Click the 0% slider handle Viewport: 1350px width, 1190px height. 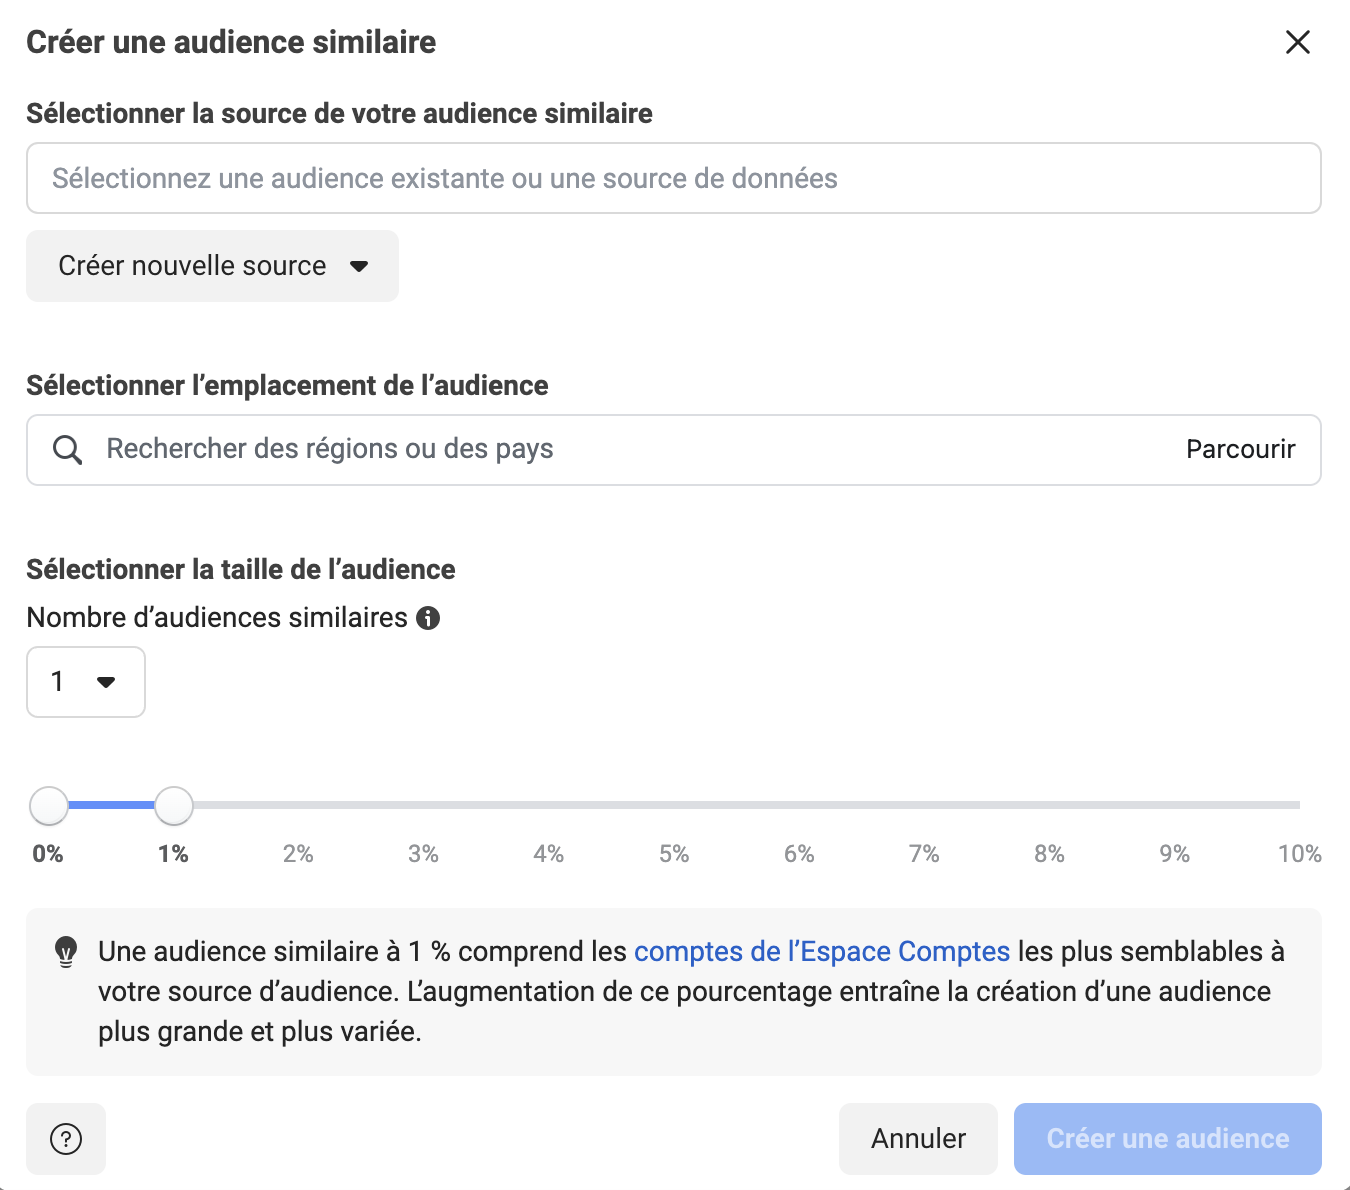point(49,805)
